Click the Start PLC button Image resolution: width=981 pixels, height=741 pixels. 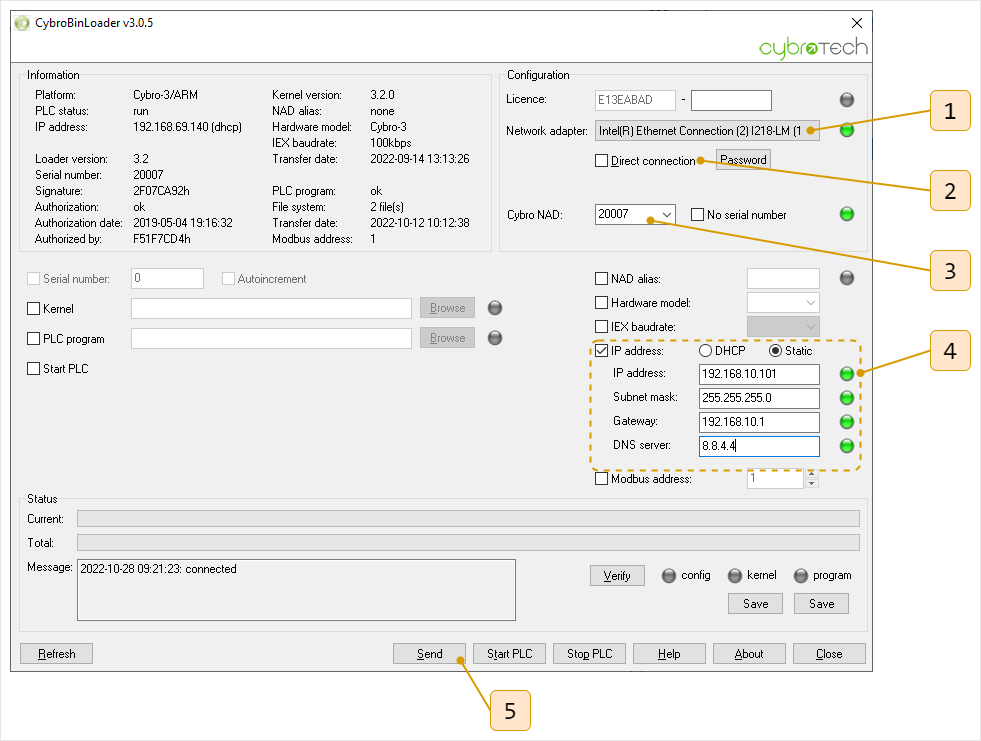pos(509,654)
